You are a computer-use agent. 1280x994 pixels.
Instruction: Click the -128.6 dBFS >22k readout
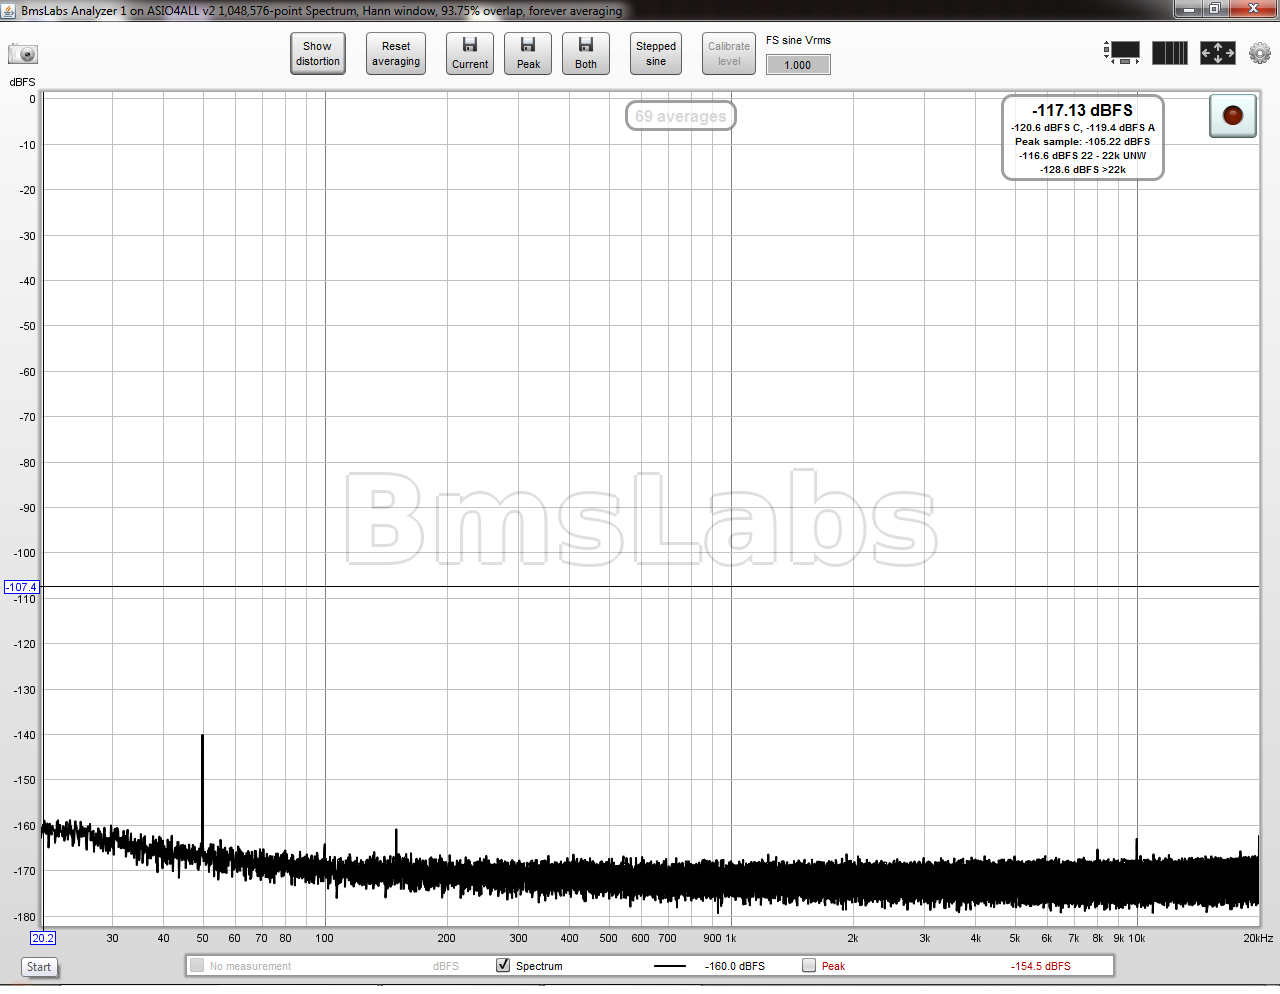click(x=1083, y=170)
